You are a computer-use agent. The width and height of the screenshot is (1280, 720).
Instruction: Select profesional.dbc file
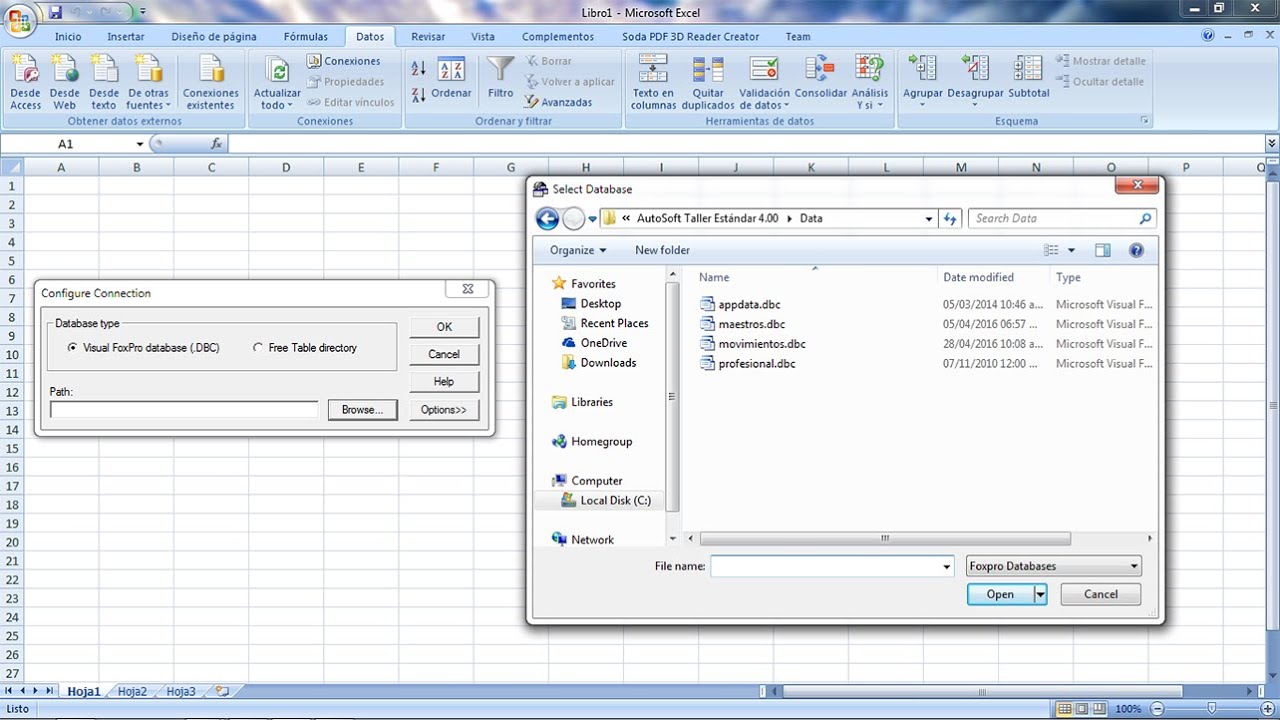point(756,364)
